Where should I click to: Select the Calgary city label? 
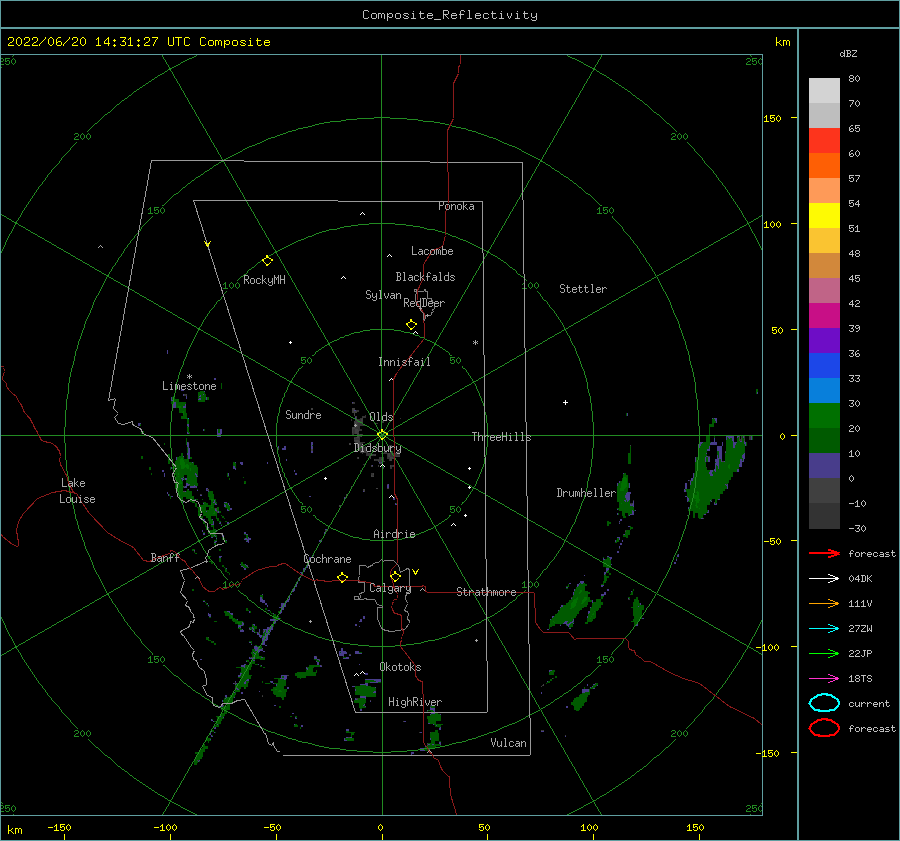390,588
